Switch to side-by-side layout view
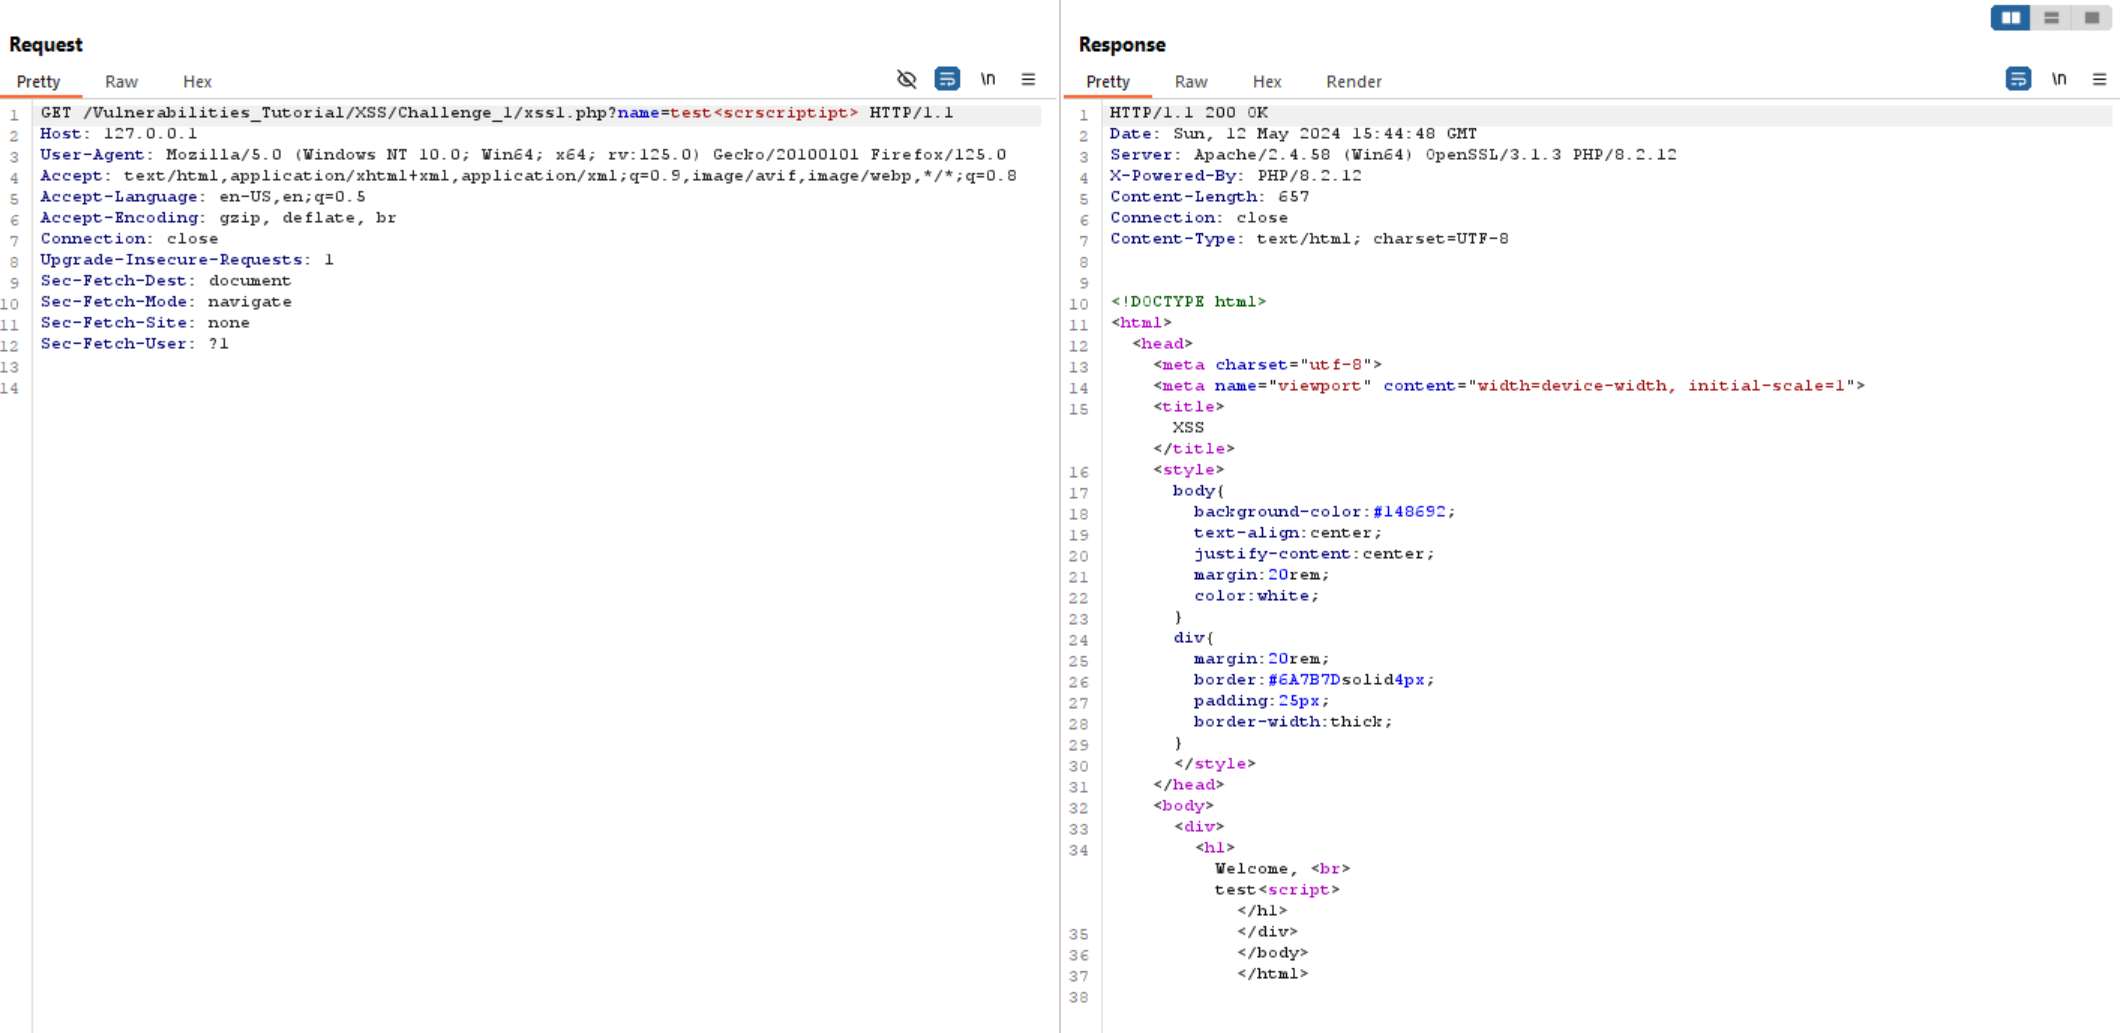 [x=2010, y=18]
